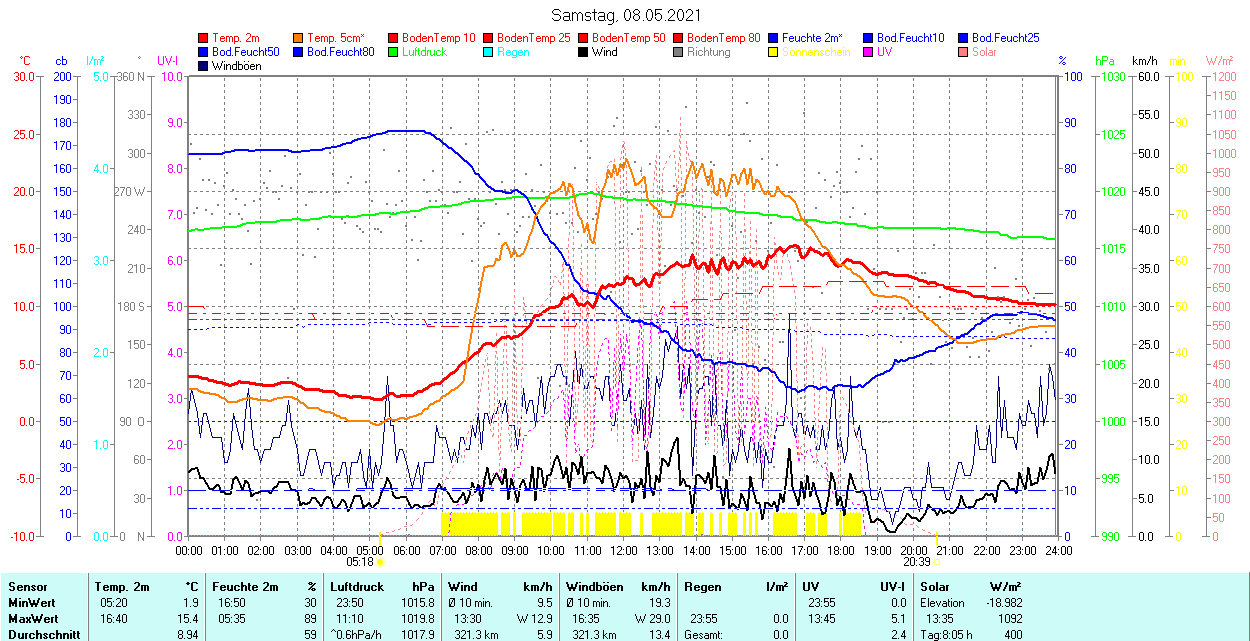Click the MaxWert row label
This screenshot has width=1250, height=641.
(x=35, y=619)
